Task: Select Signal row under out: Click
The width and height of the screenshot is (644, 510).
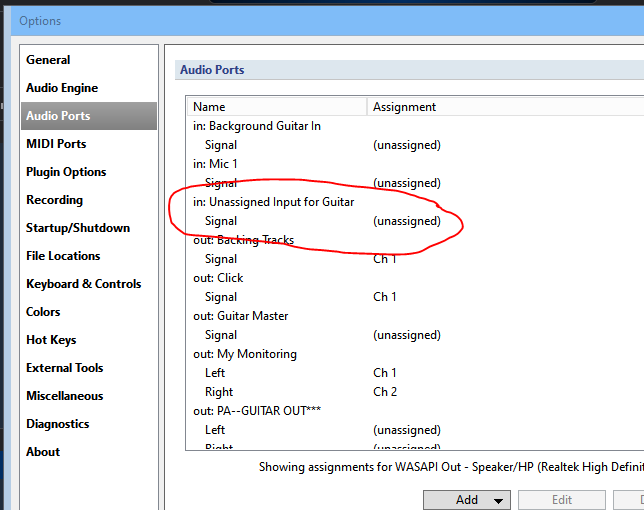Action: click(416, 297)
